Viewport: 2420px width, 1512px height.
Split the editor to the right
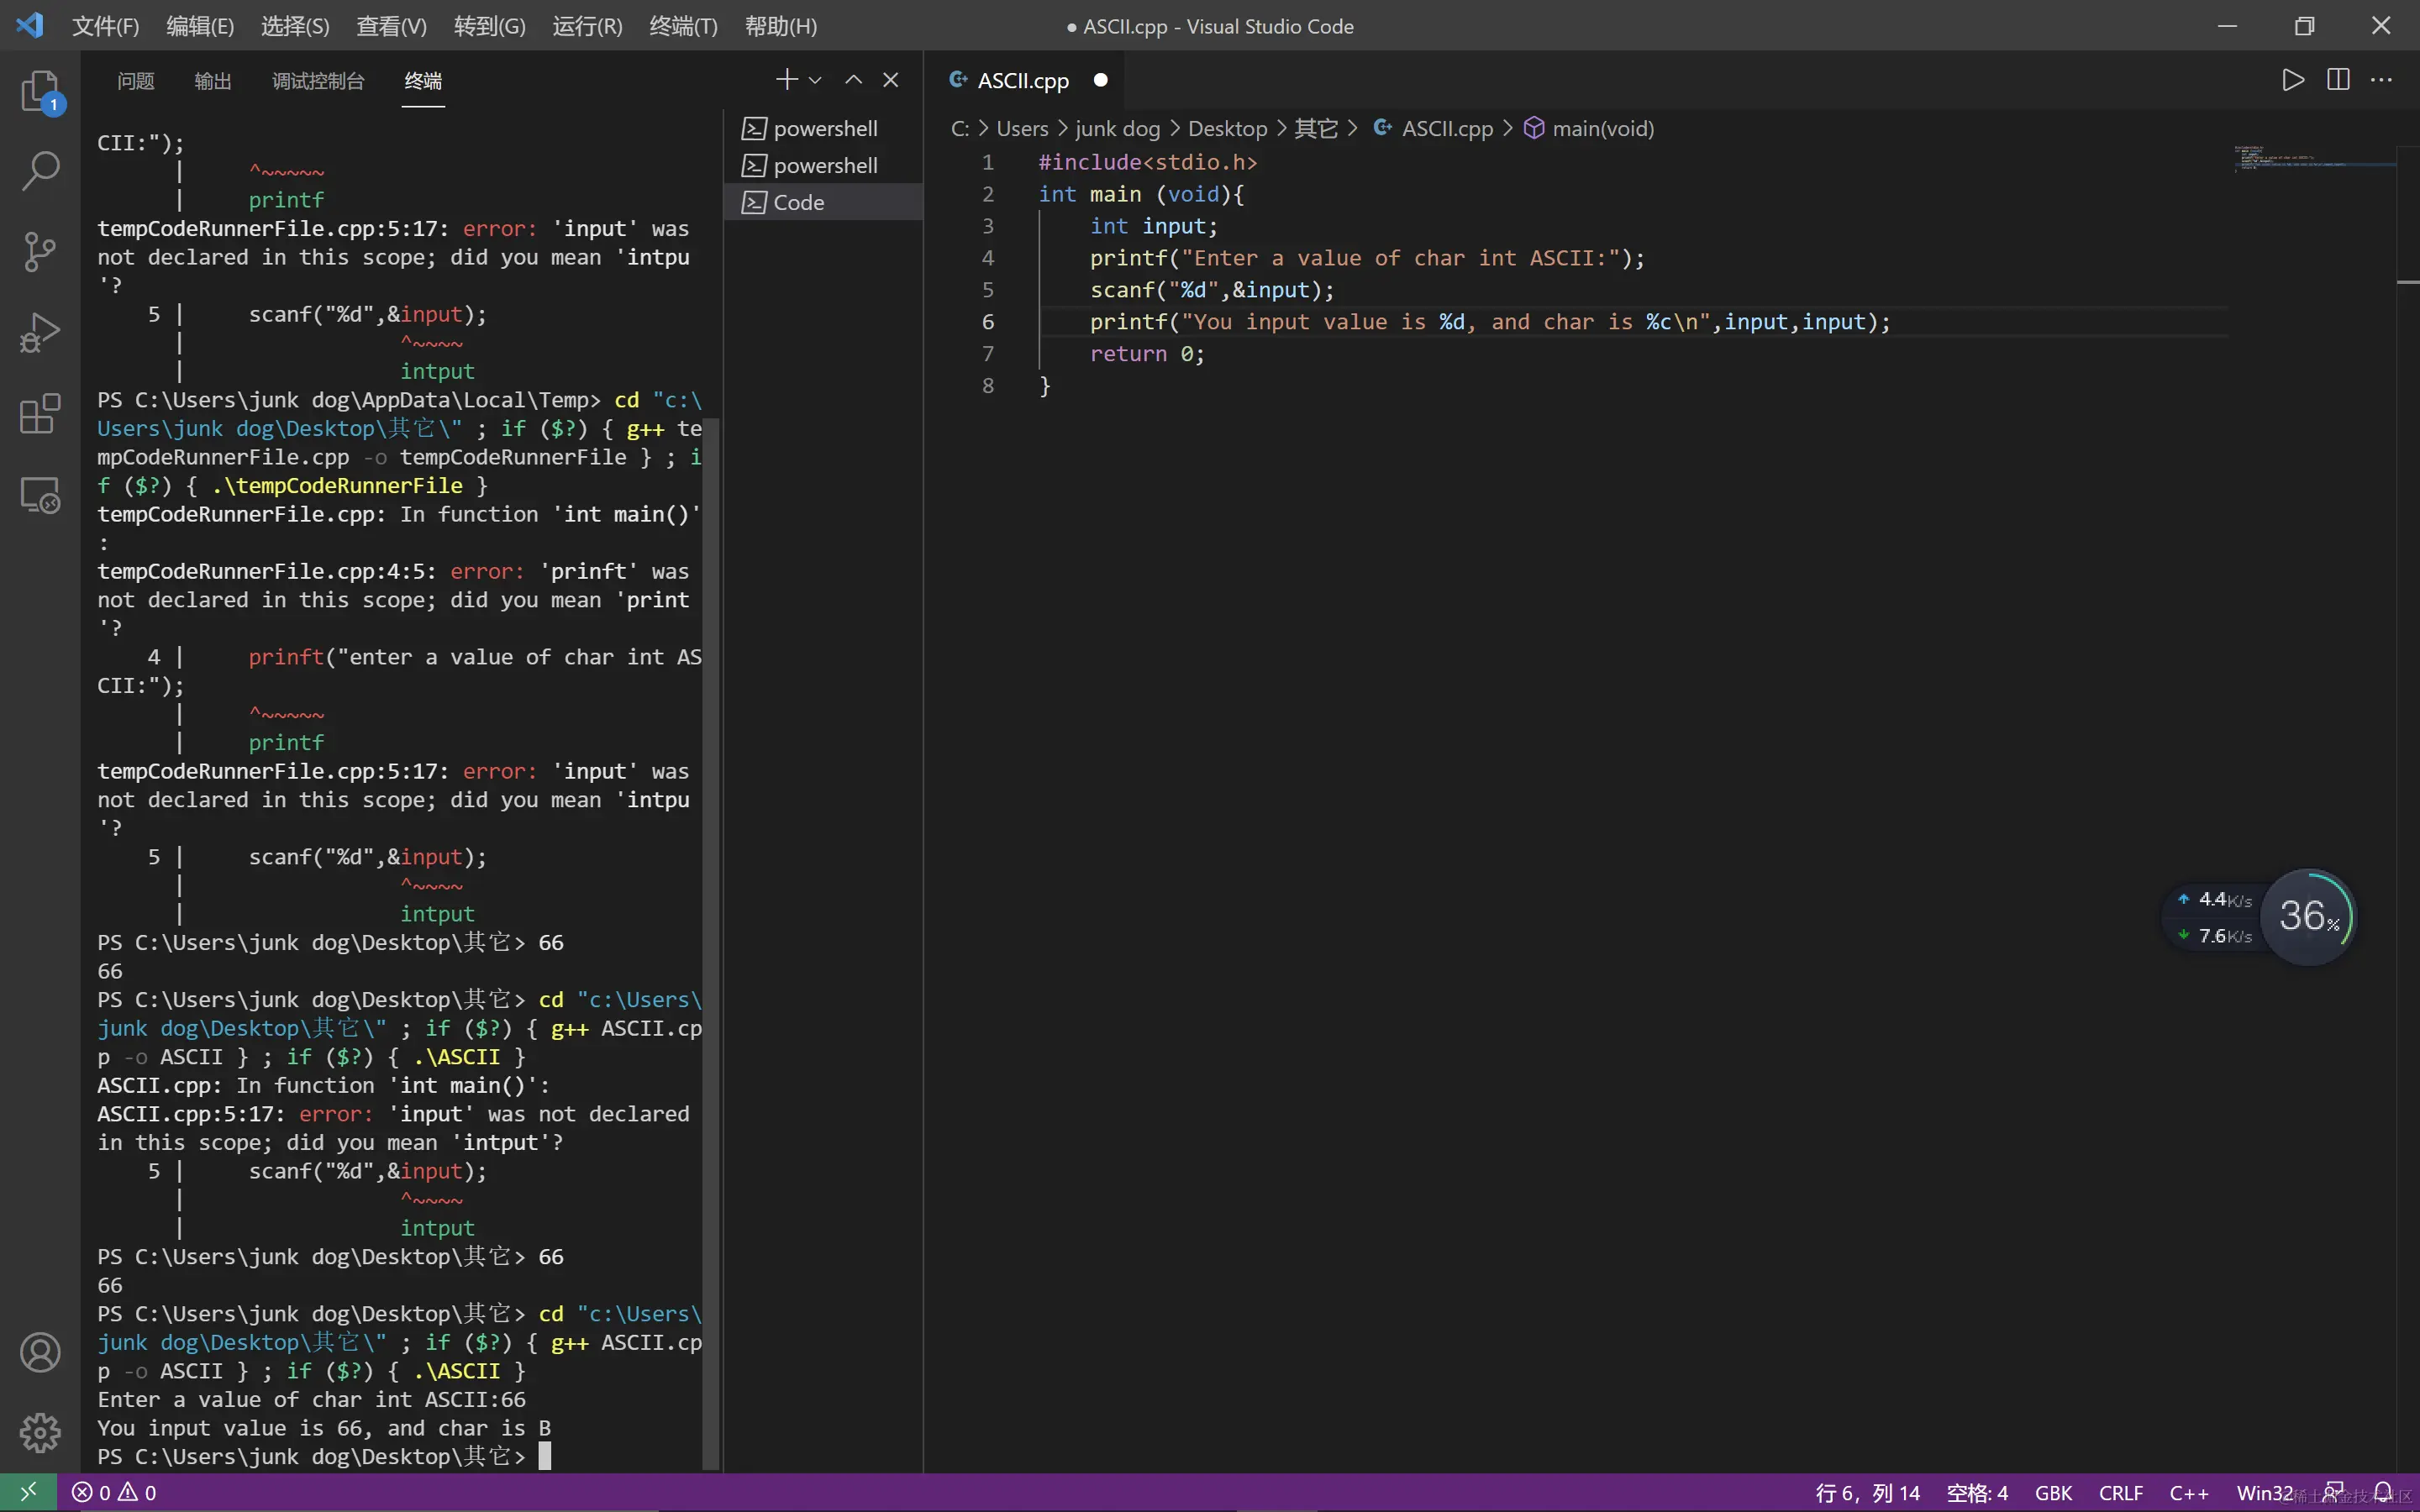pos(2338,80)
